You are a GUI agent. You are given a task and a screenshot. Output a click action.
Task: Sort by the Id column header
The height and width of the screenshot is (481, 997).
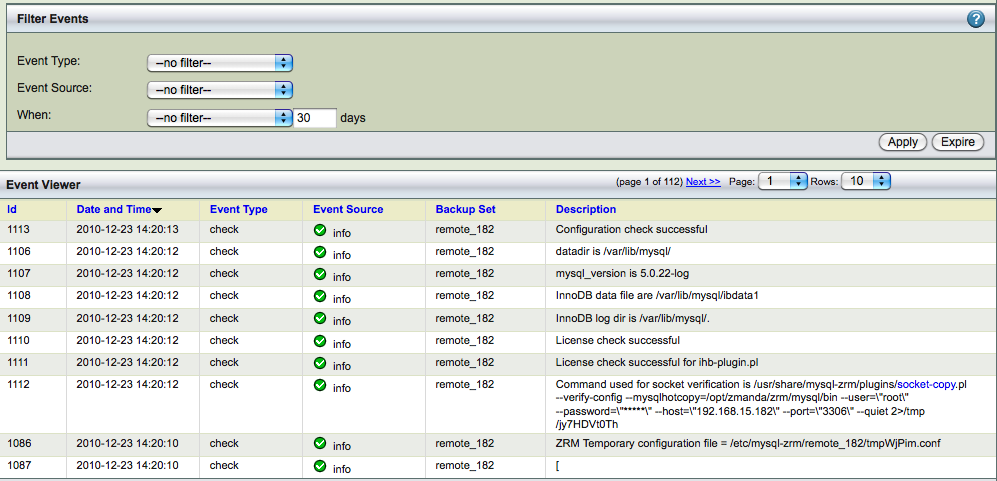pos(11,209)
